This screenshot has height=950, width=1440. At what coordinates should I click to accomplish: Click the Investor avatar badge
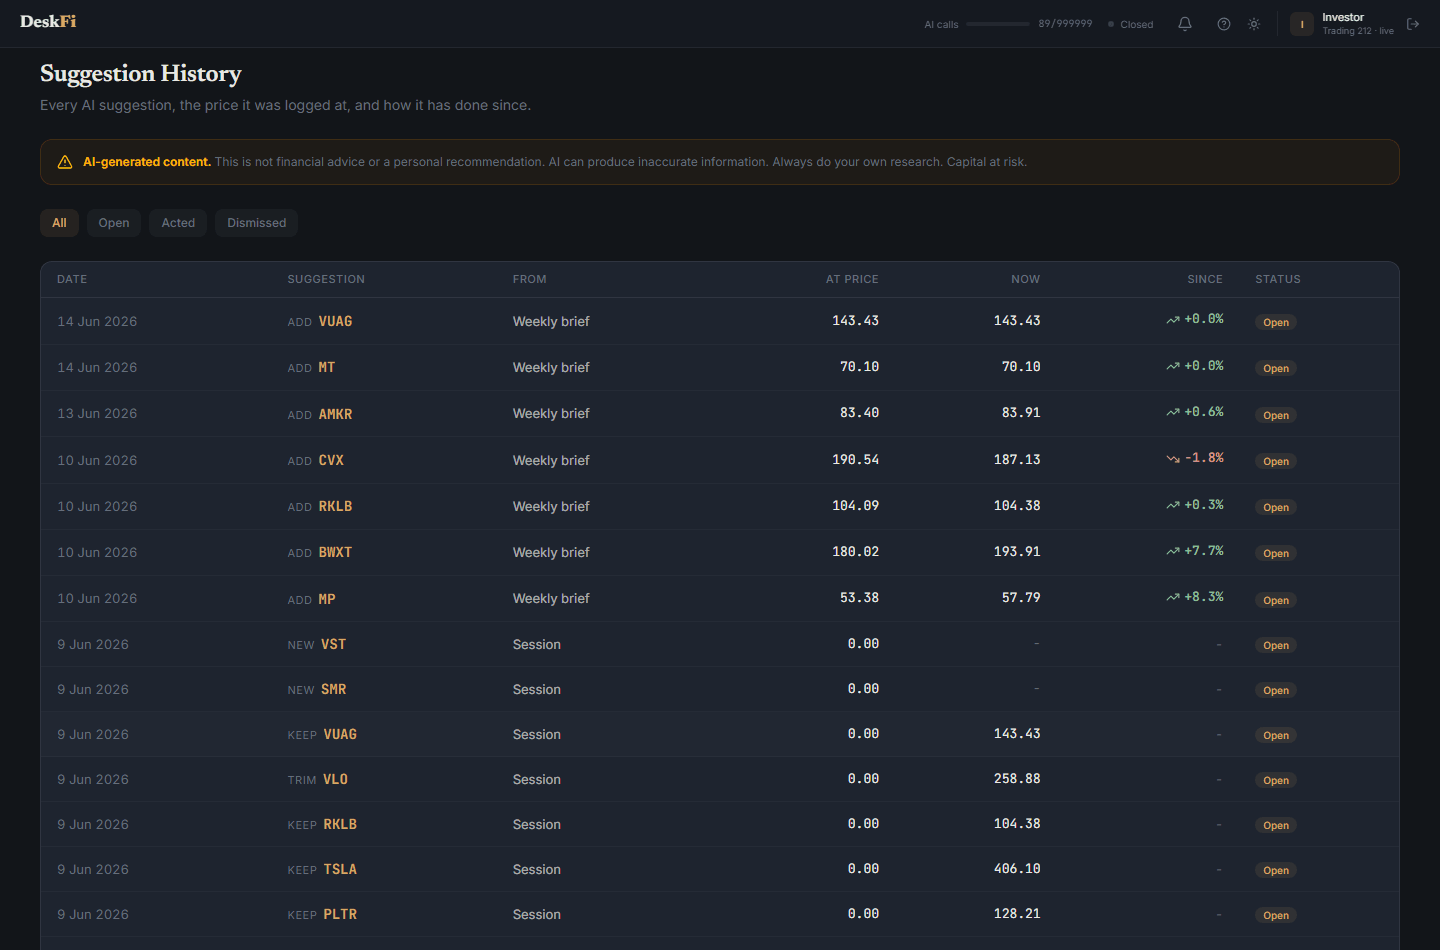point(1302,24)
